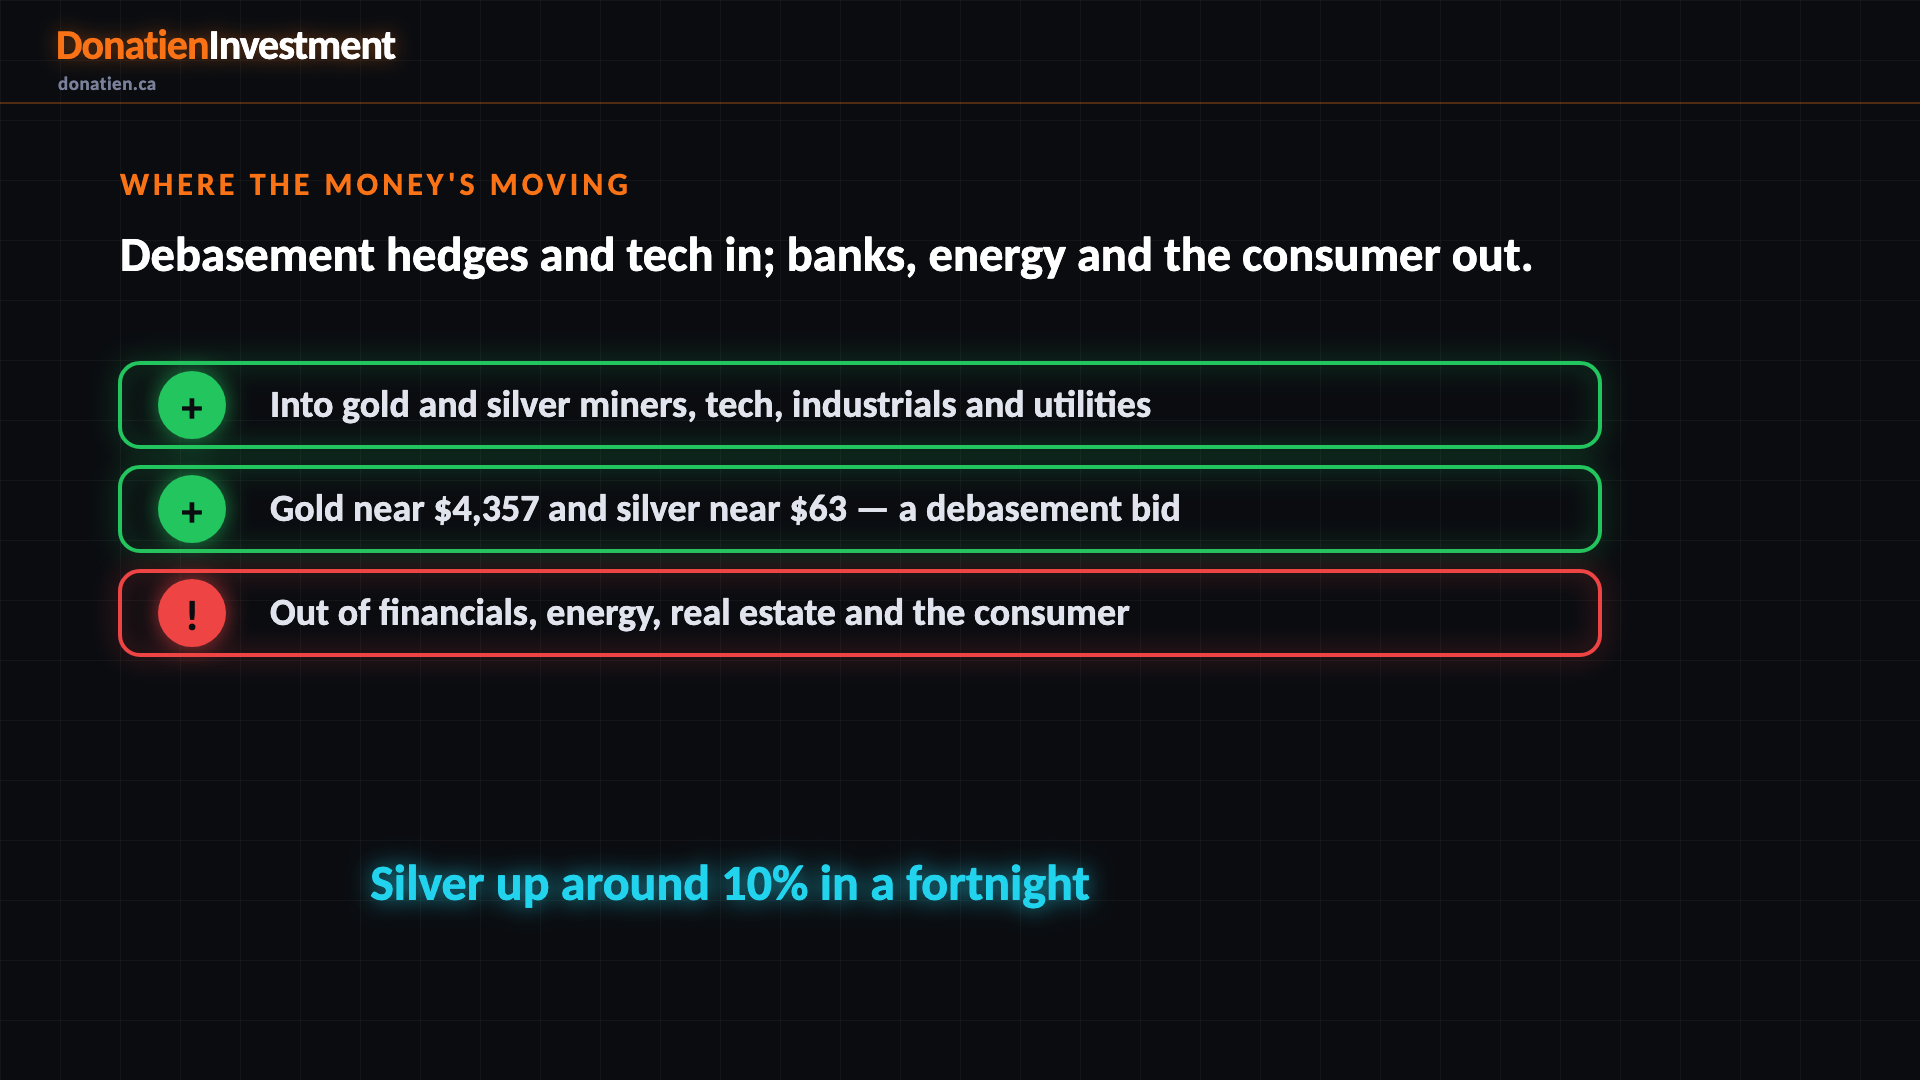This screenshot has width=1920, height=1080.
Task: Click the DonatienInvestment logo
Action: tap(226, 46)
